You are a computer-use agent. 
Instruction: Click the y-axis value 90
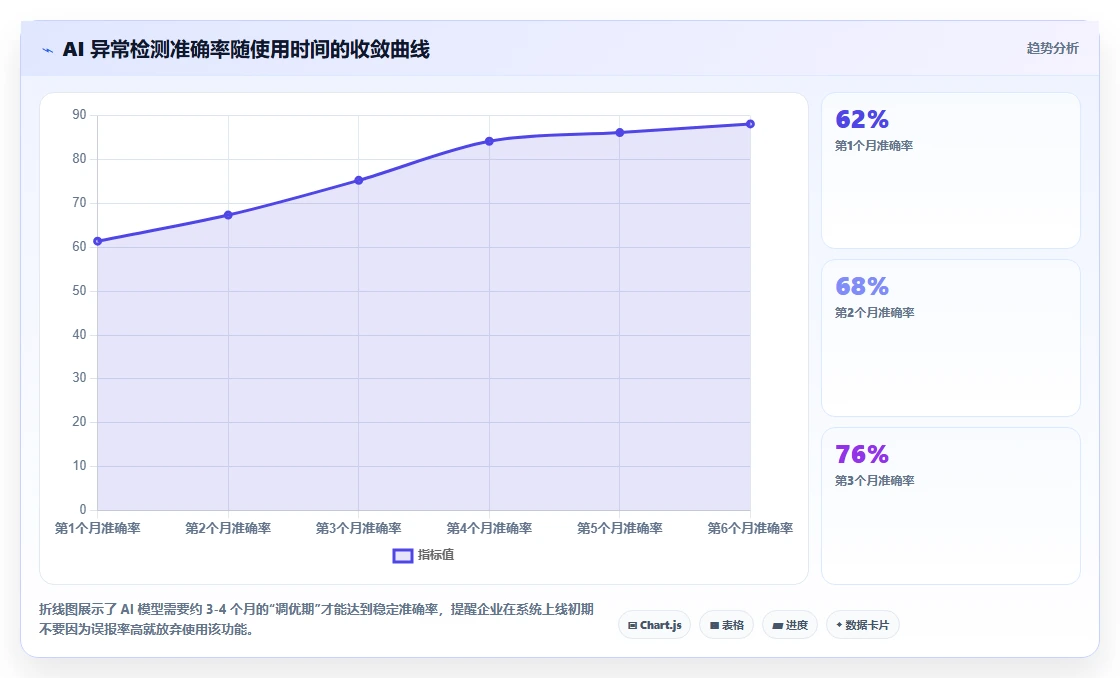(x=79, y=115)
